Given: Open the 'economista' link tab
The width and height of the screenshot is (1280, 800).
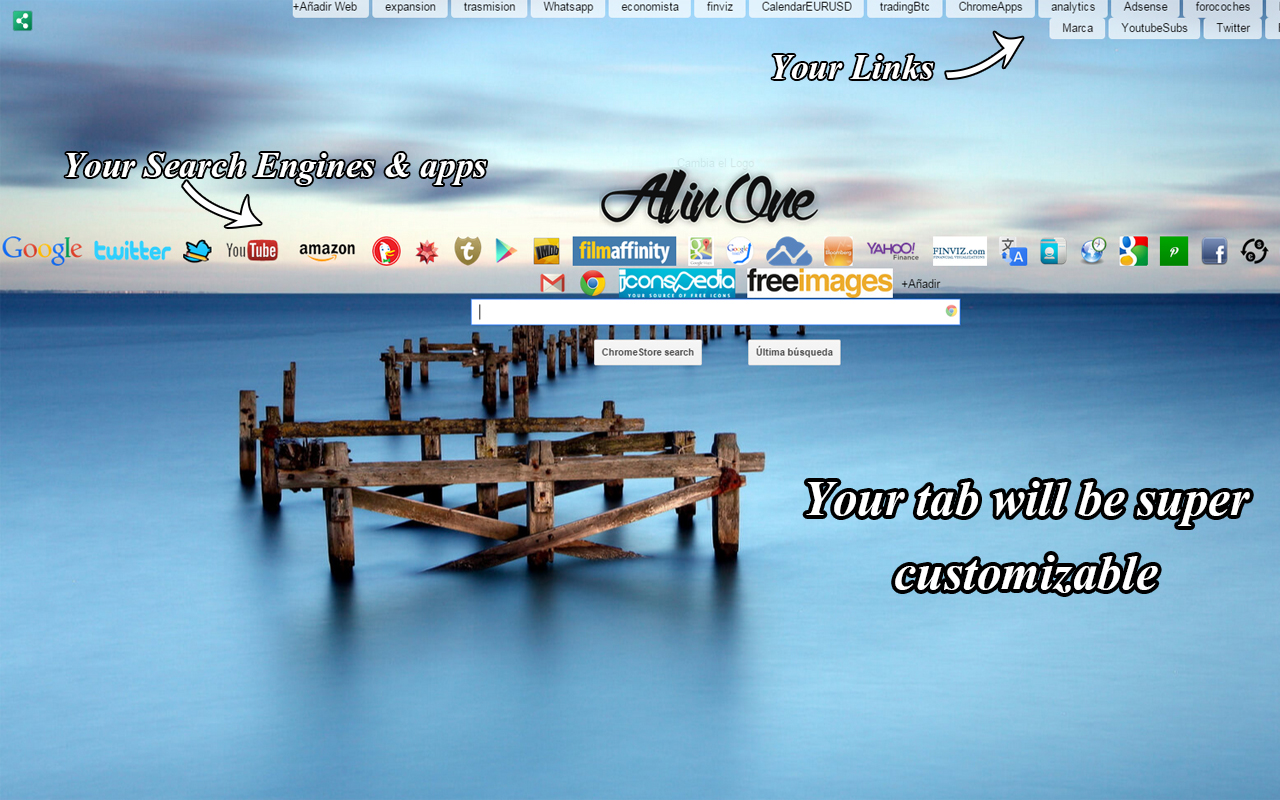Looking at the screenshot, I should pyautogui.click(x=650, y=7).
